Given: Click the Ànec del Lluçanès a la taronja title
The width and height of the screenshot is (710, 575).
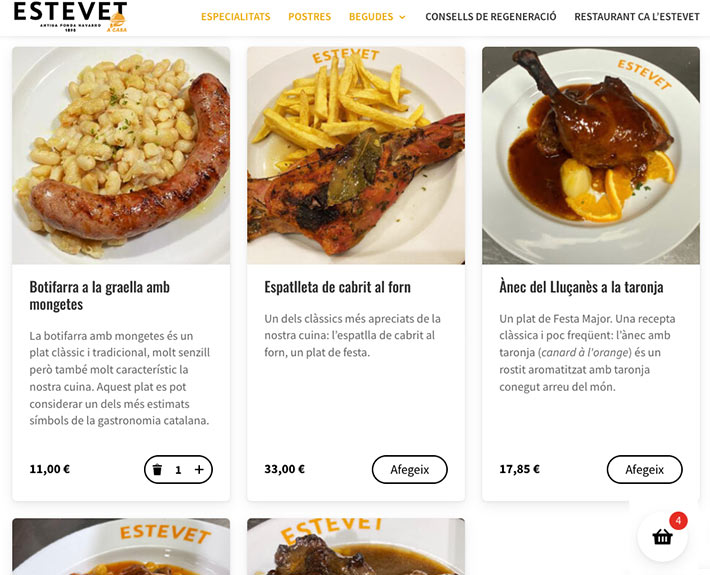Looking at the screenshot, I should 581,287.
